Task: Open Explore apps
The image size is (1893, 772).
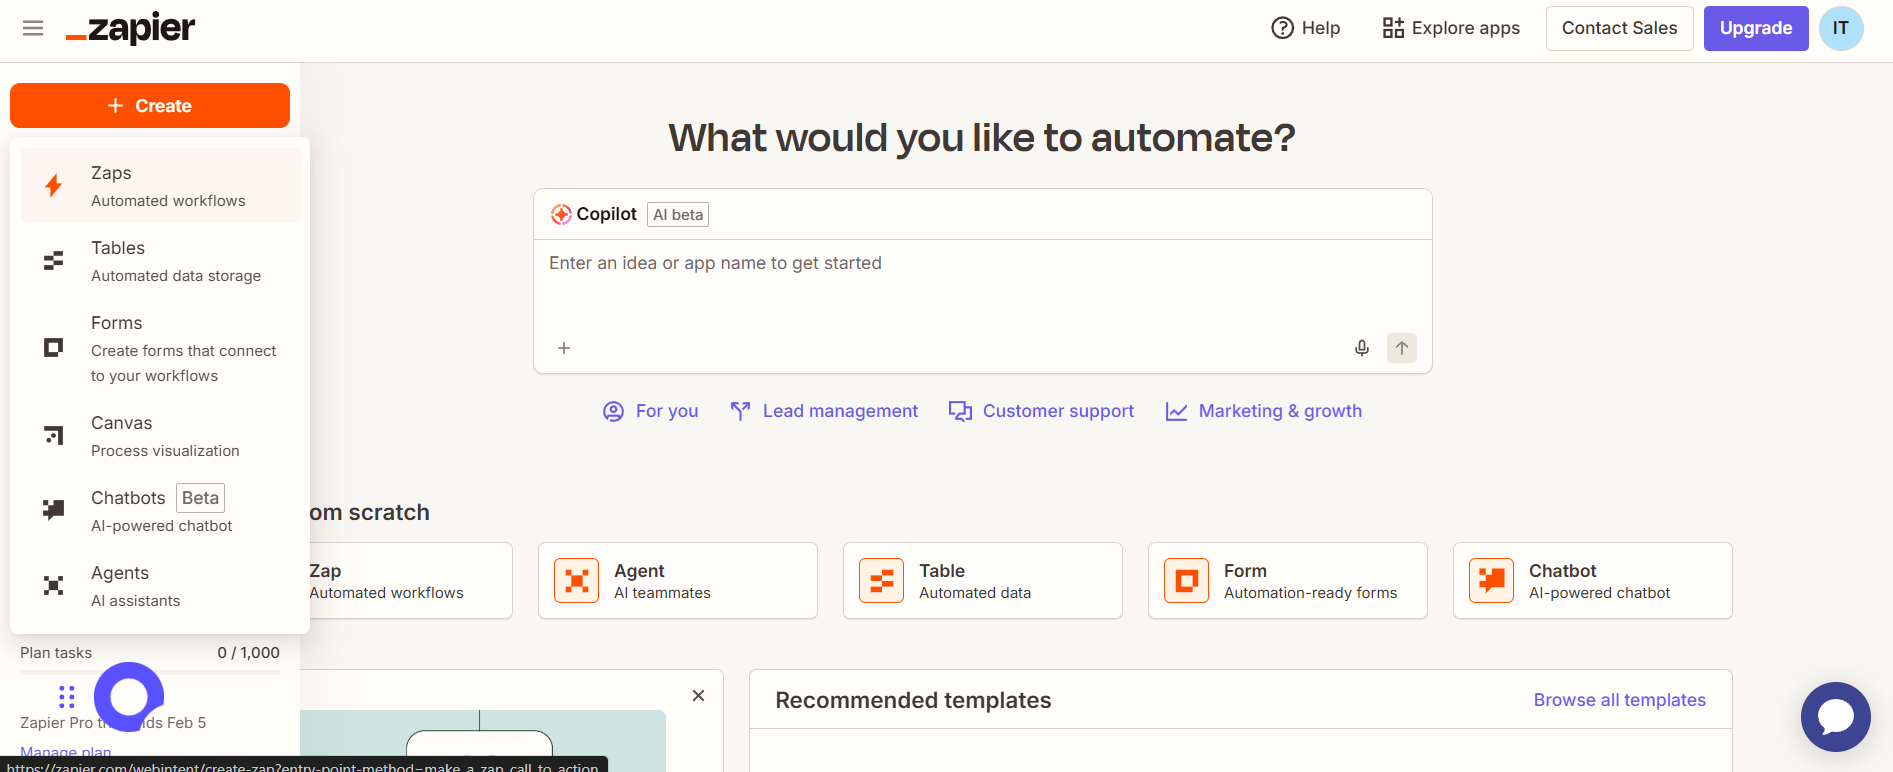Action: (x=1451, y=28)
